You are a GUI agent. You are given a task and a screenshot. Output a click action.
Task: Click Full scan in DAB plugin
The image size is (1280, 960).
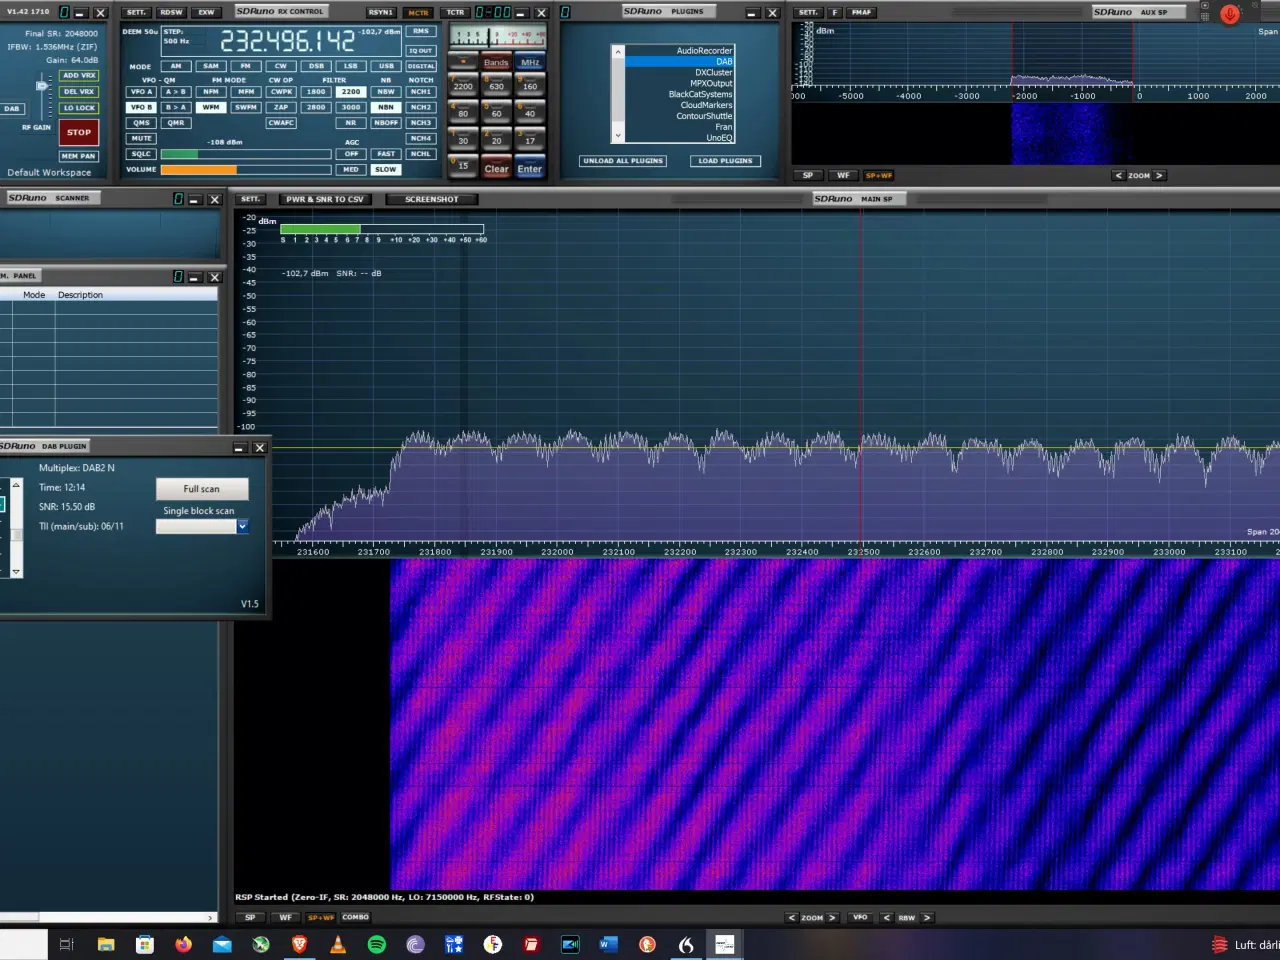(202, 489)
